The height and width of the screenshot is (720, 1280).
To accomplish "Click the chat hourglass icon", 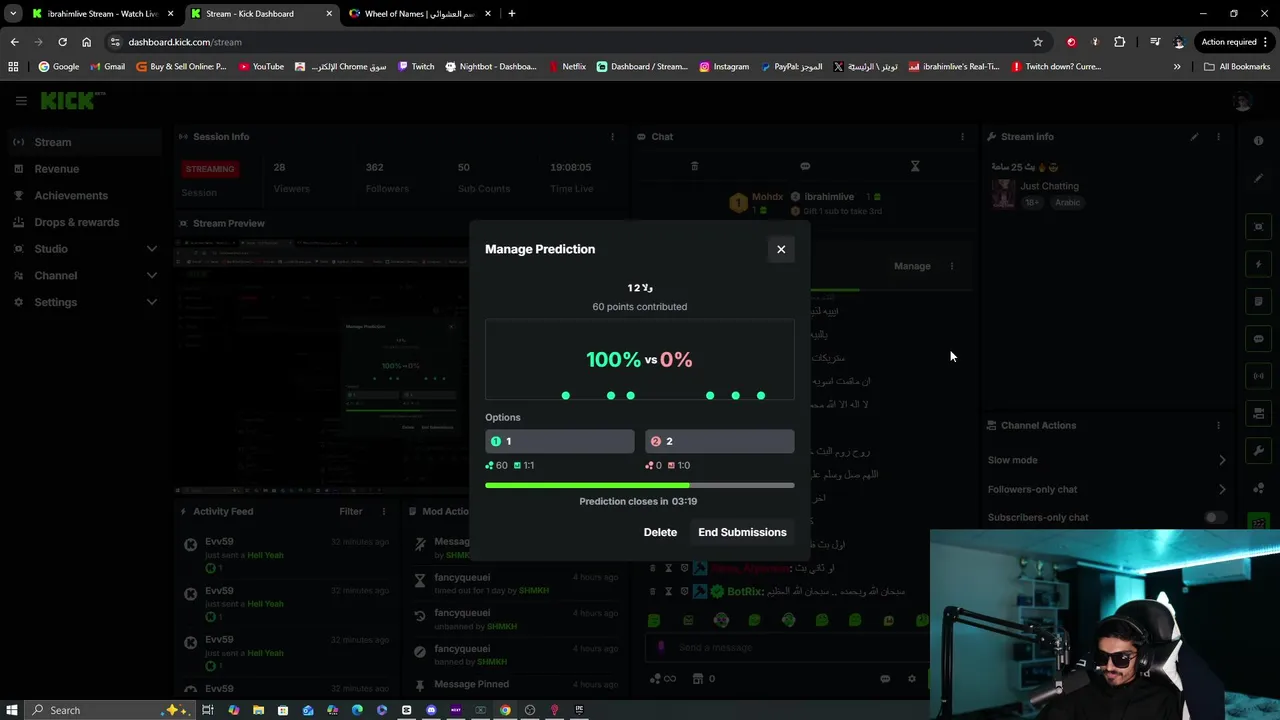I will tap(914, 166).
